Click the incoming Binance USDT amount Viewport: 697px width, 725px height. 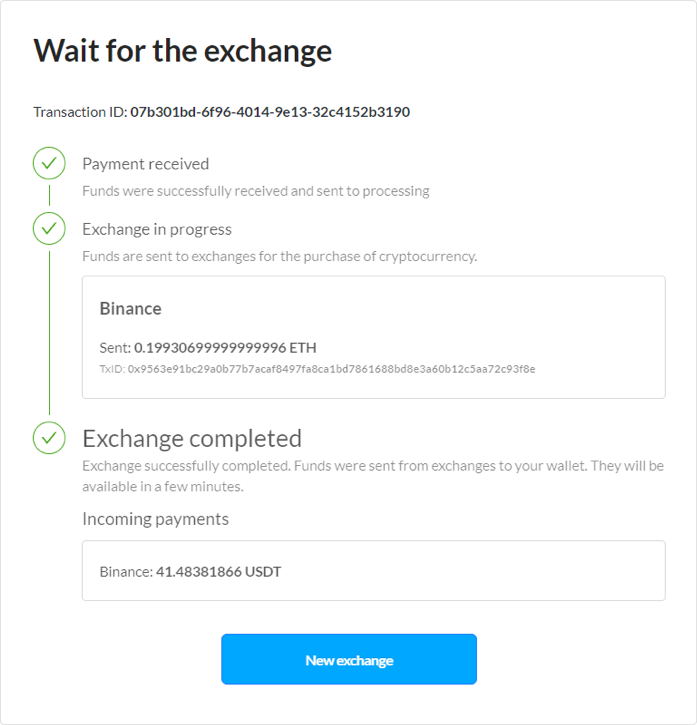[219, 572]
